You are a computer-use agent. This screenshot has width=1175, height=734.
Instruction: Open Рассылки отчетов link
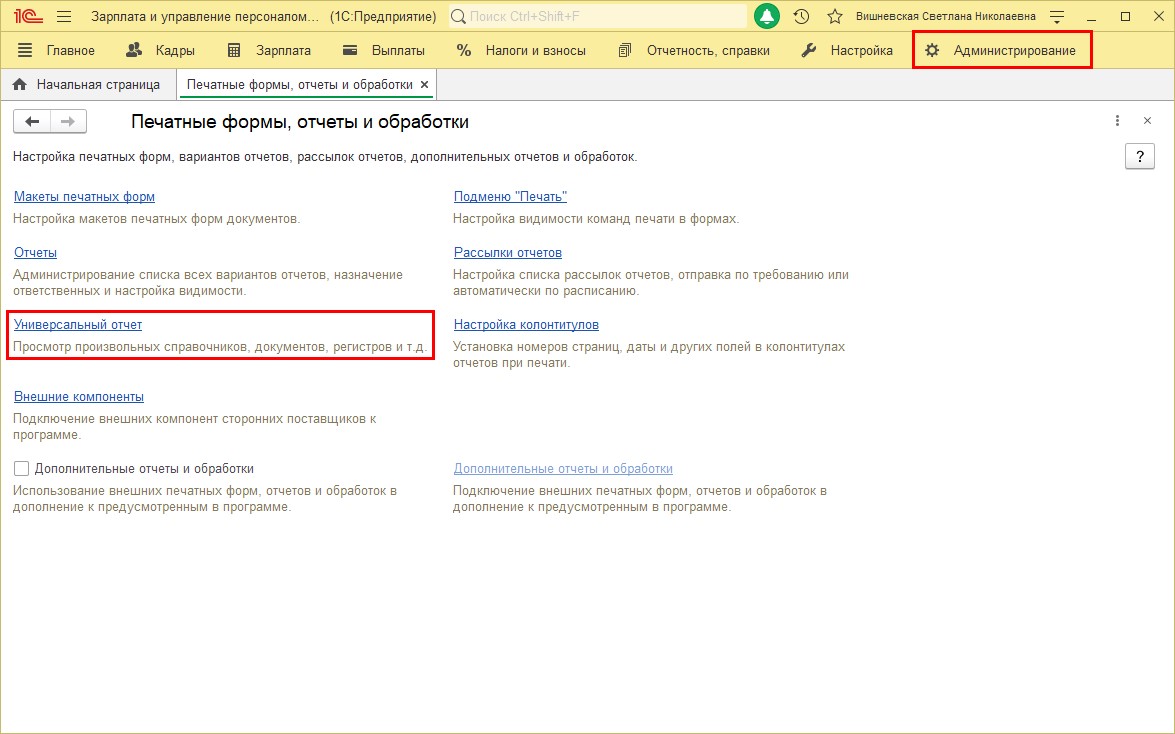coord(507,253)
